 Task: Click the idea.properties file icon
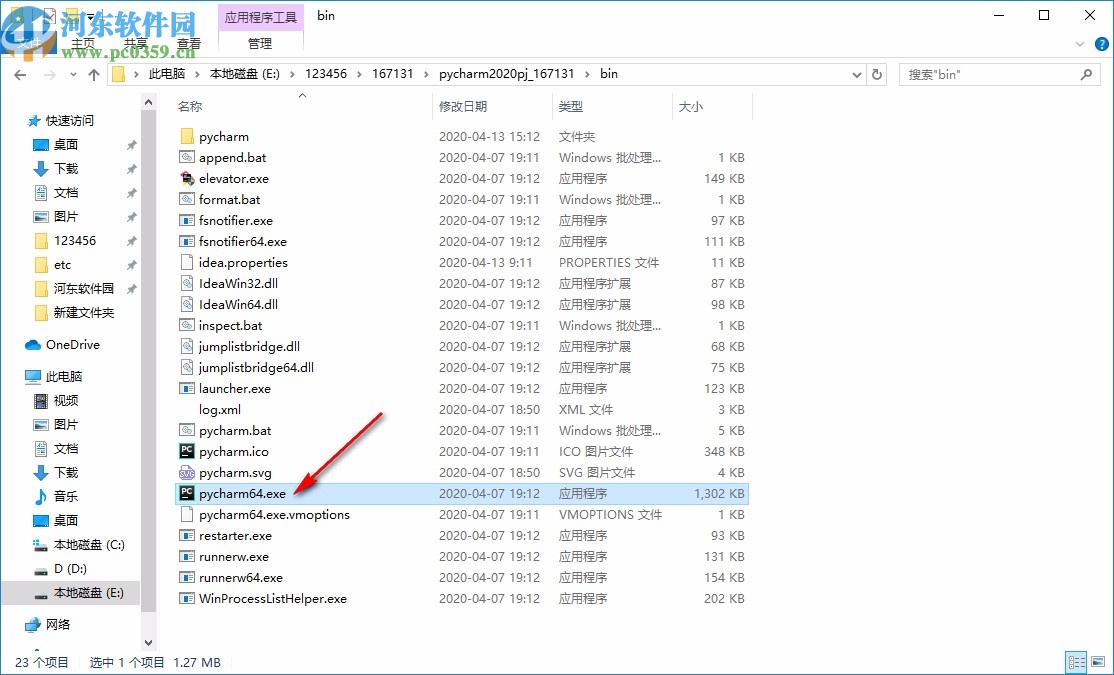click(x=187, y=262)
